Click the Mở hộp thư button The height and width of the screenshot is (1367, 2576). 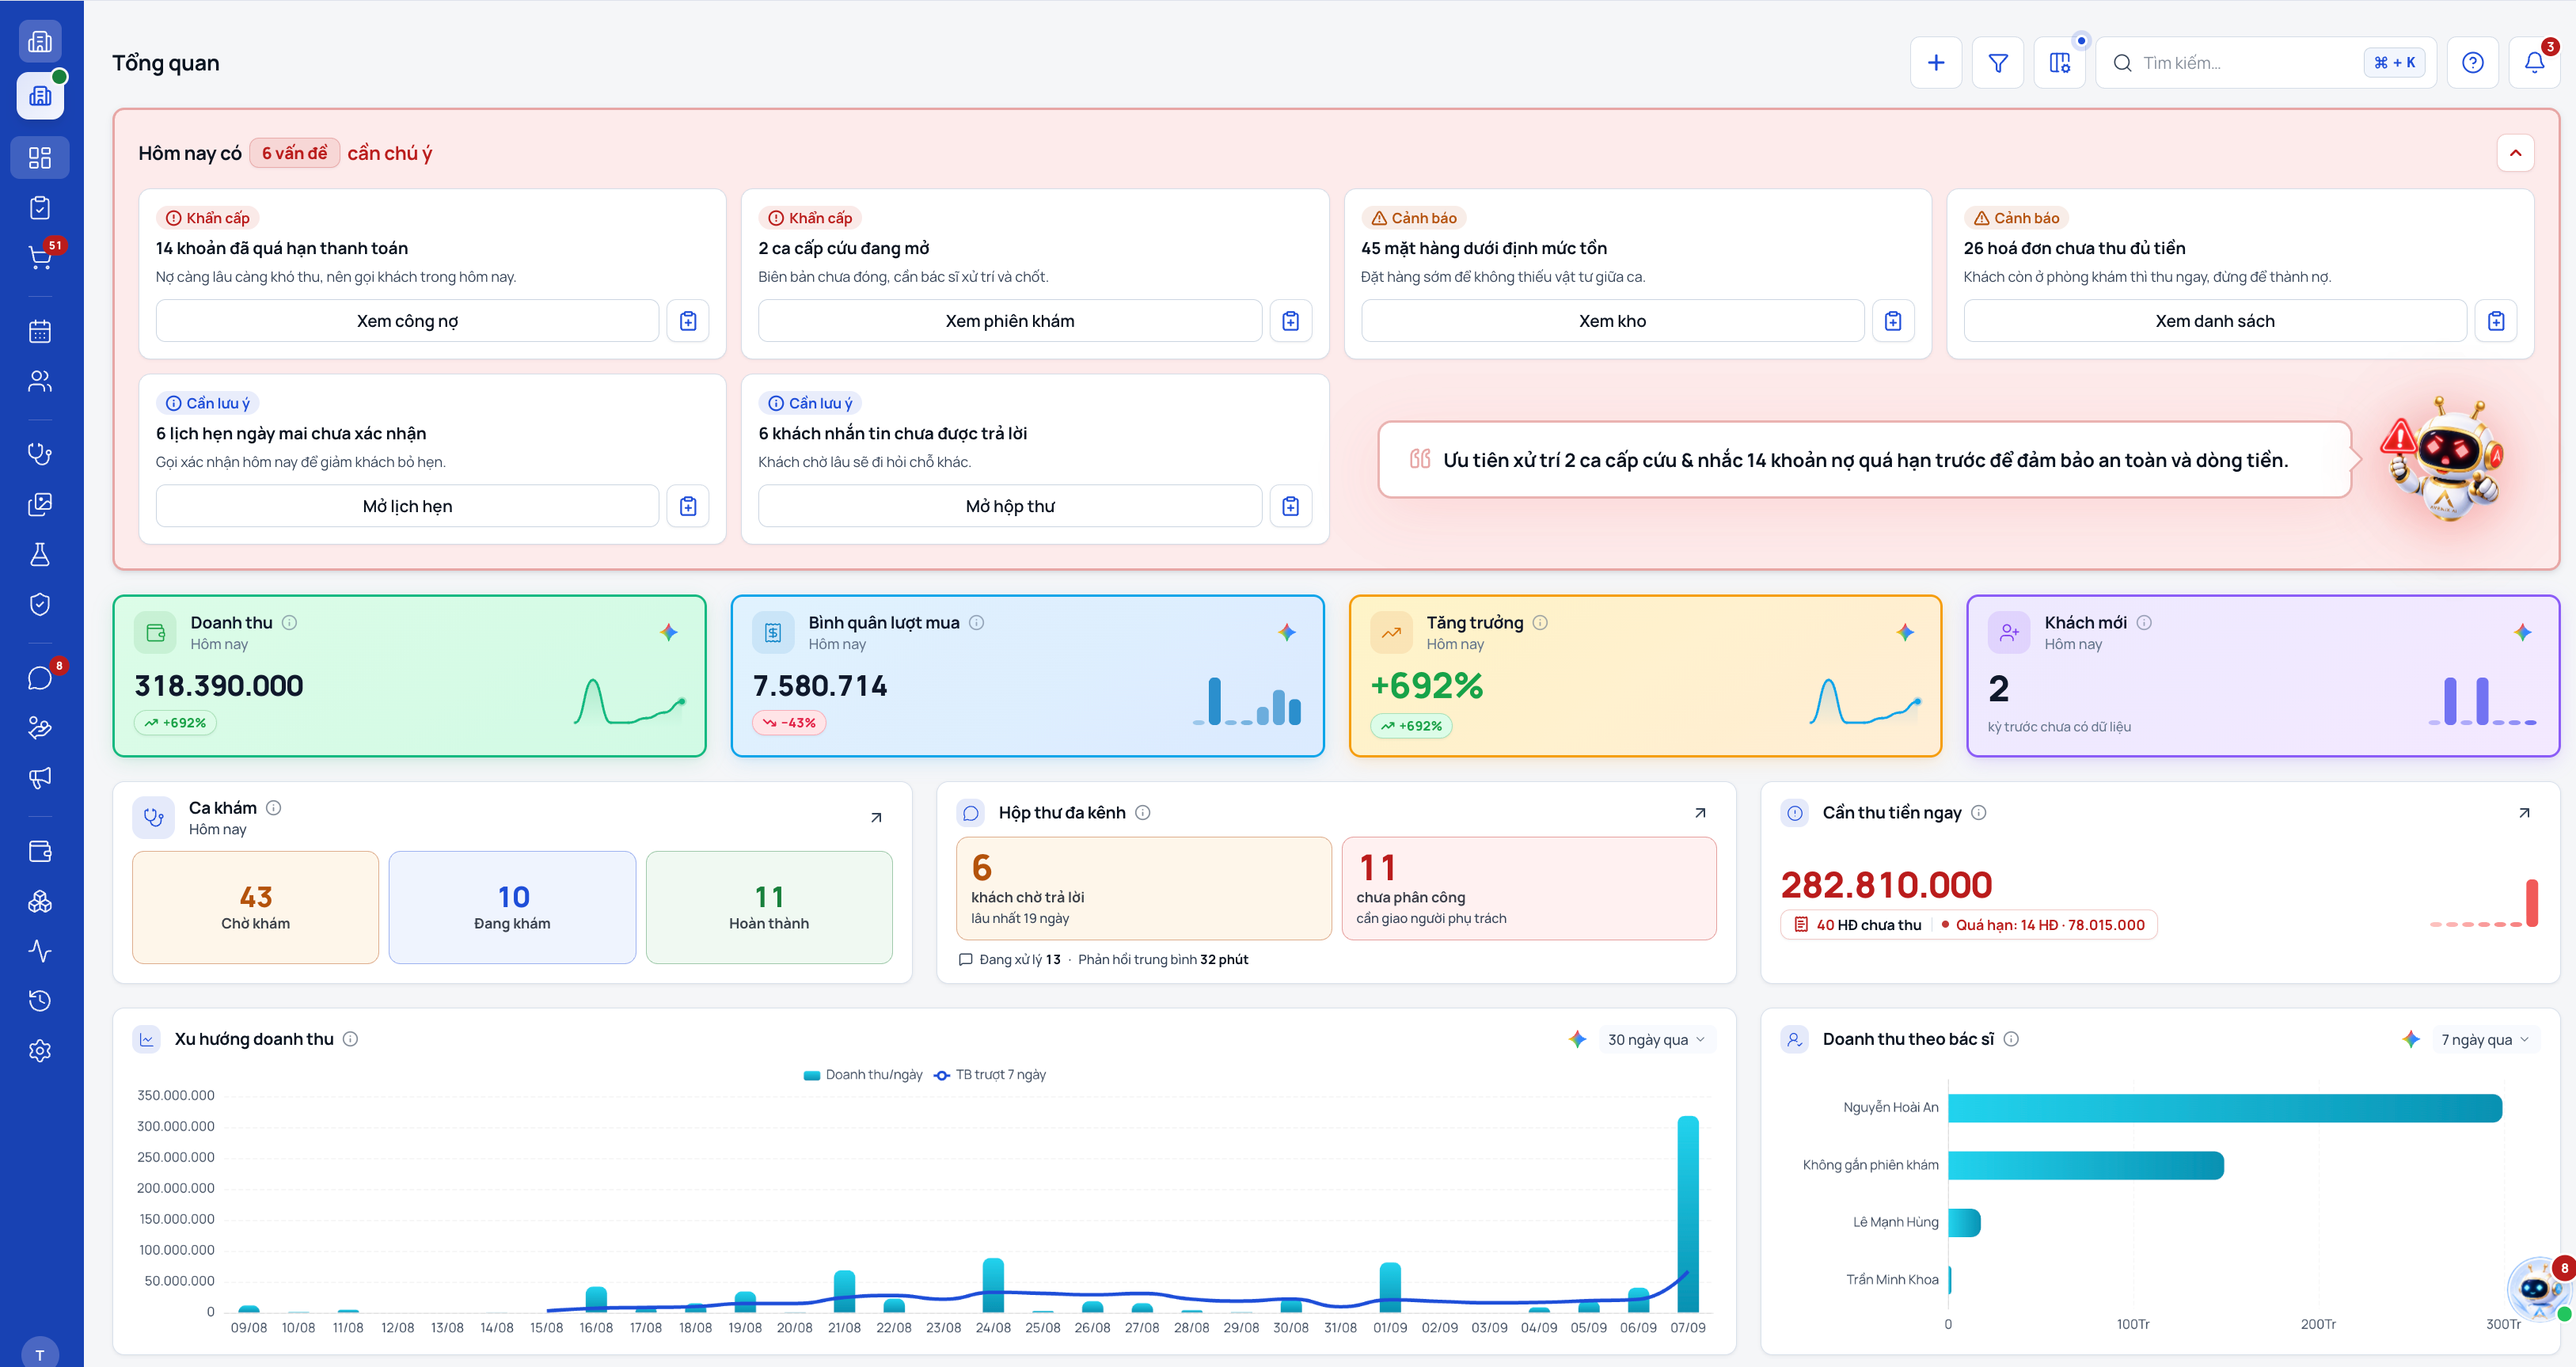[x=1010, y=506]
